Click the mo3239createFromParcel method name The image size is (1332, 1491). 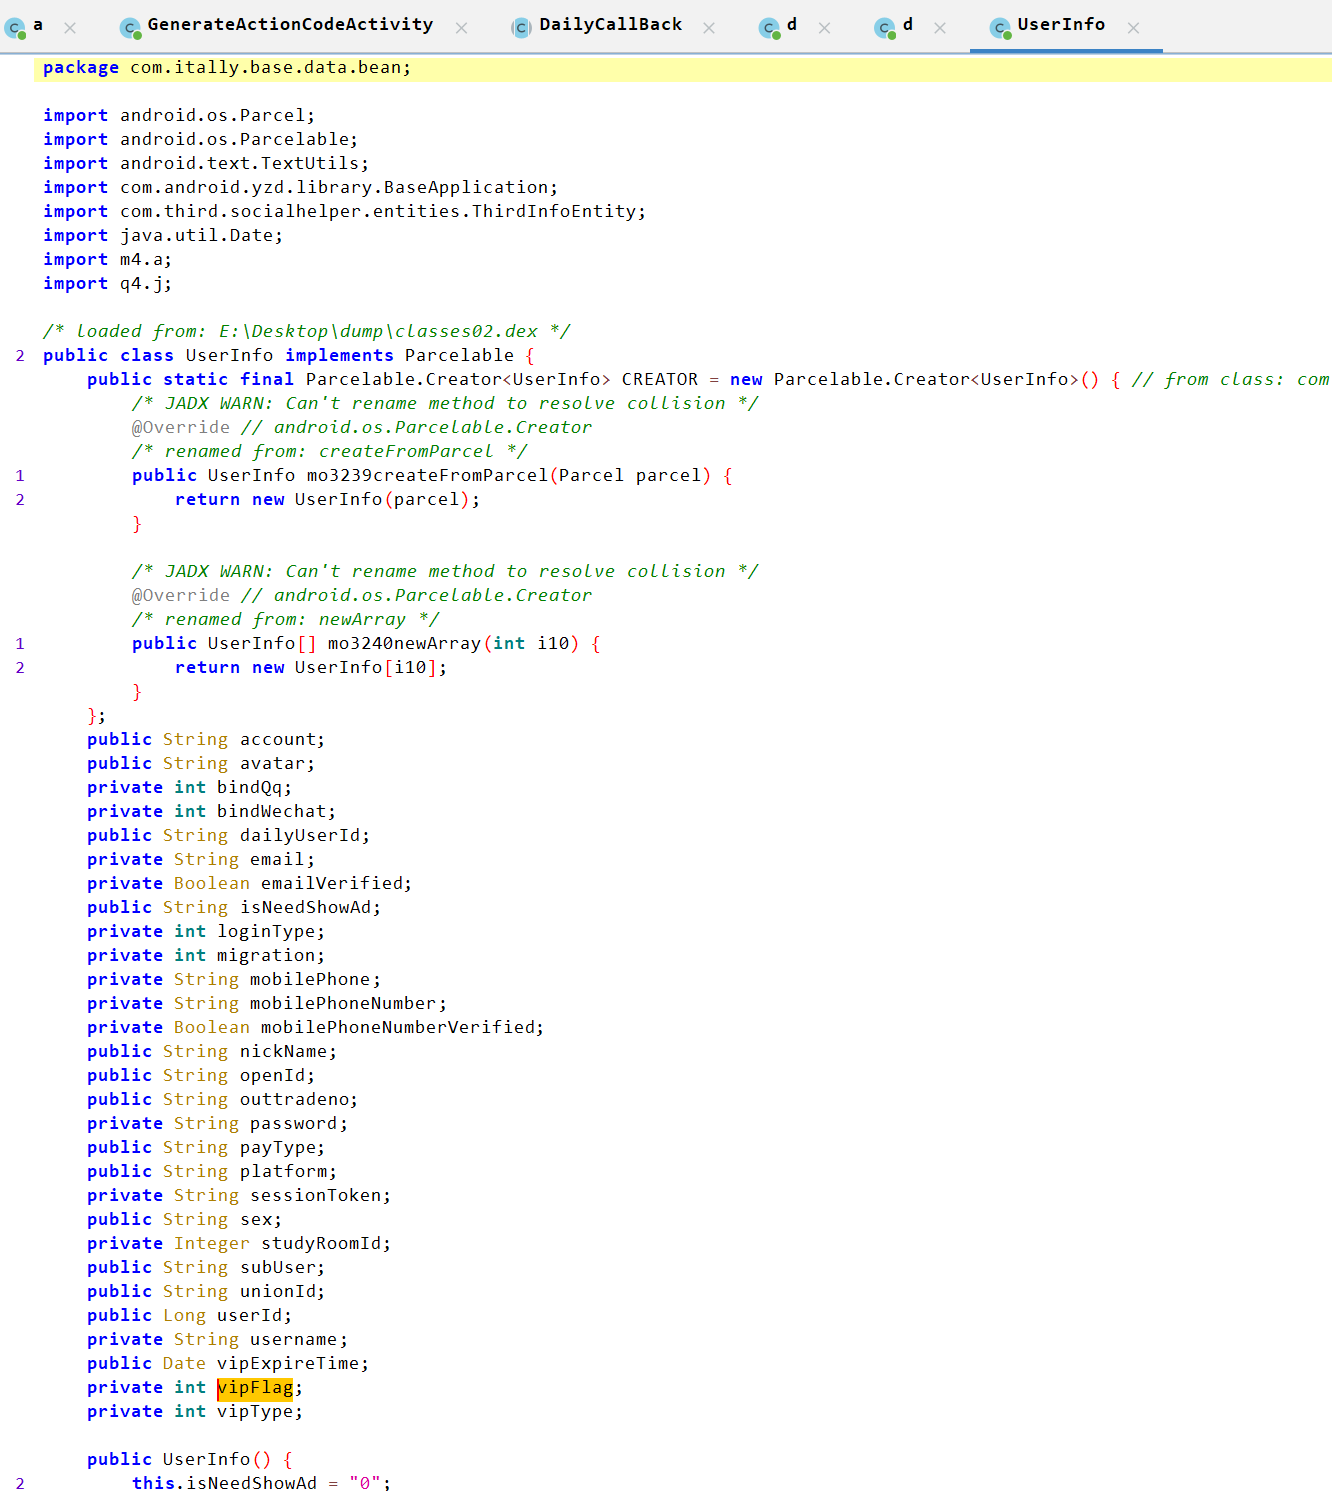pos(427,476)
